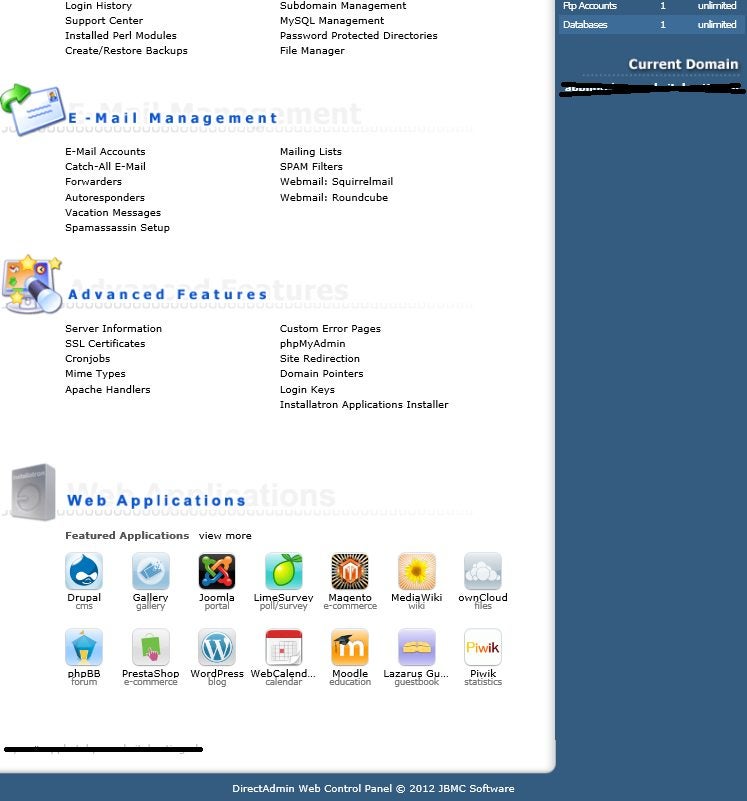Click the Advanced Features monitor icon
This screenshot has height=801, width=747.
coord(32,284)
